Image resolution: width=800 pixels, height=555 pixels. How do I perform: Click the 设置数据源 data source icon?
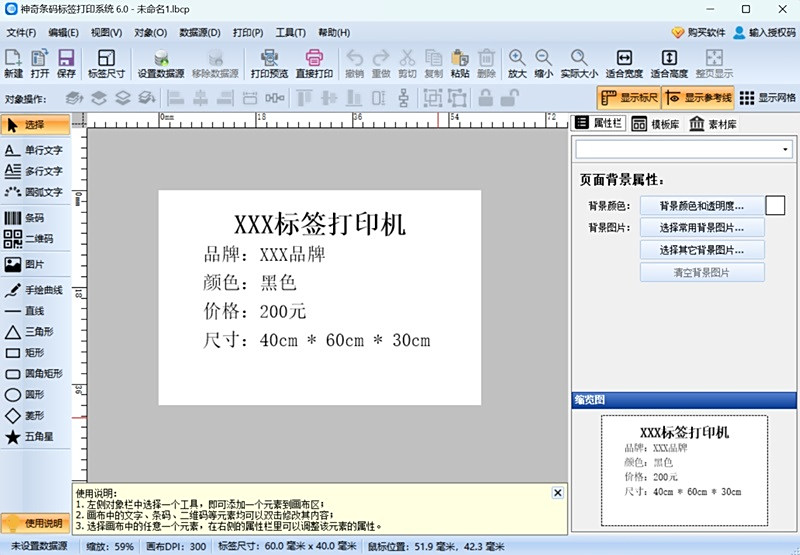(161, 64)
